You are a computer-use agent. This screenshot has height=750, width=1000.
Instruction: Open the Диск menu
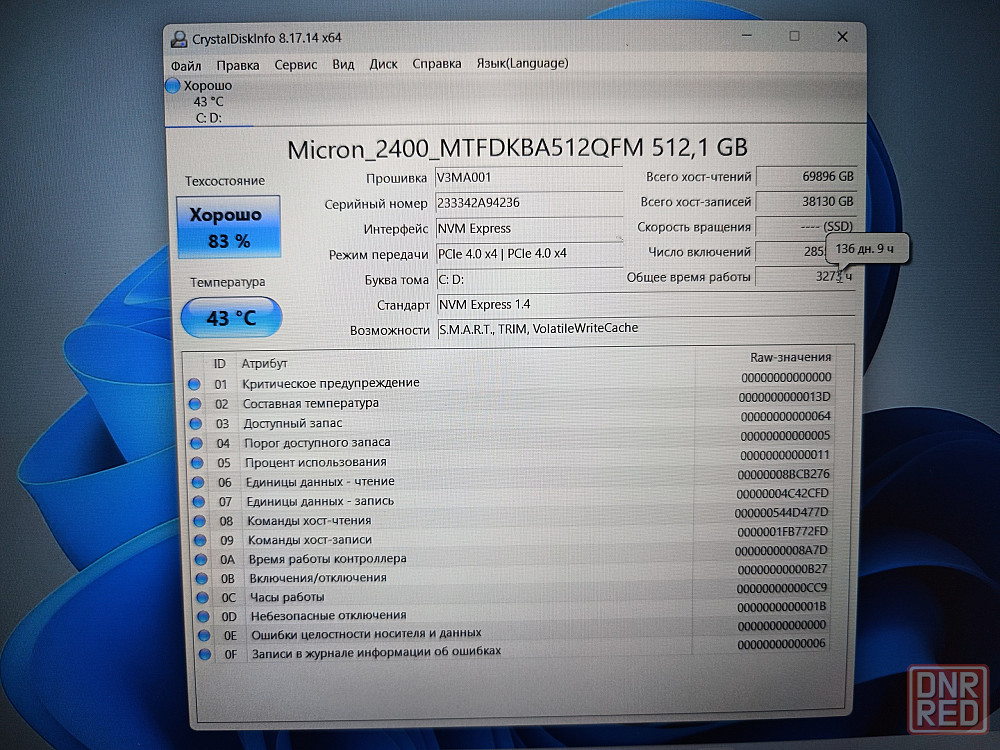[x=383, y=64]
